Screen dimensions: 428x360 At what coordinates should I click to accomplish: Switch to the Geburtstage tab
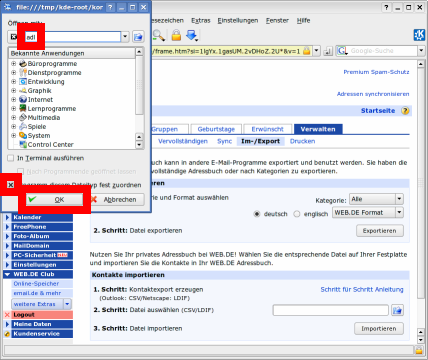pos(216,129)
